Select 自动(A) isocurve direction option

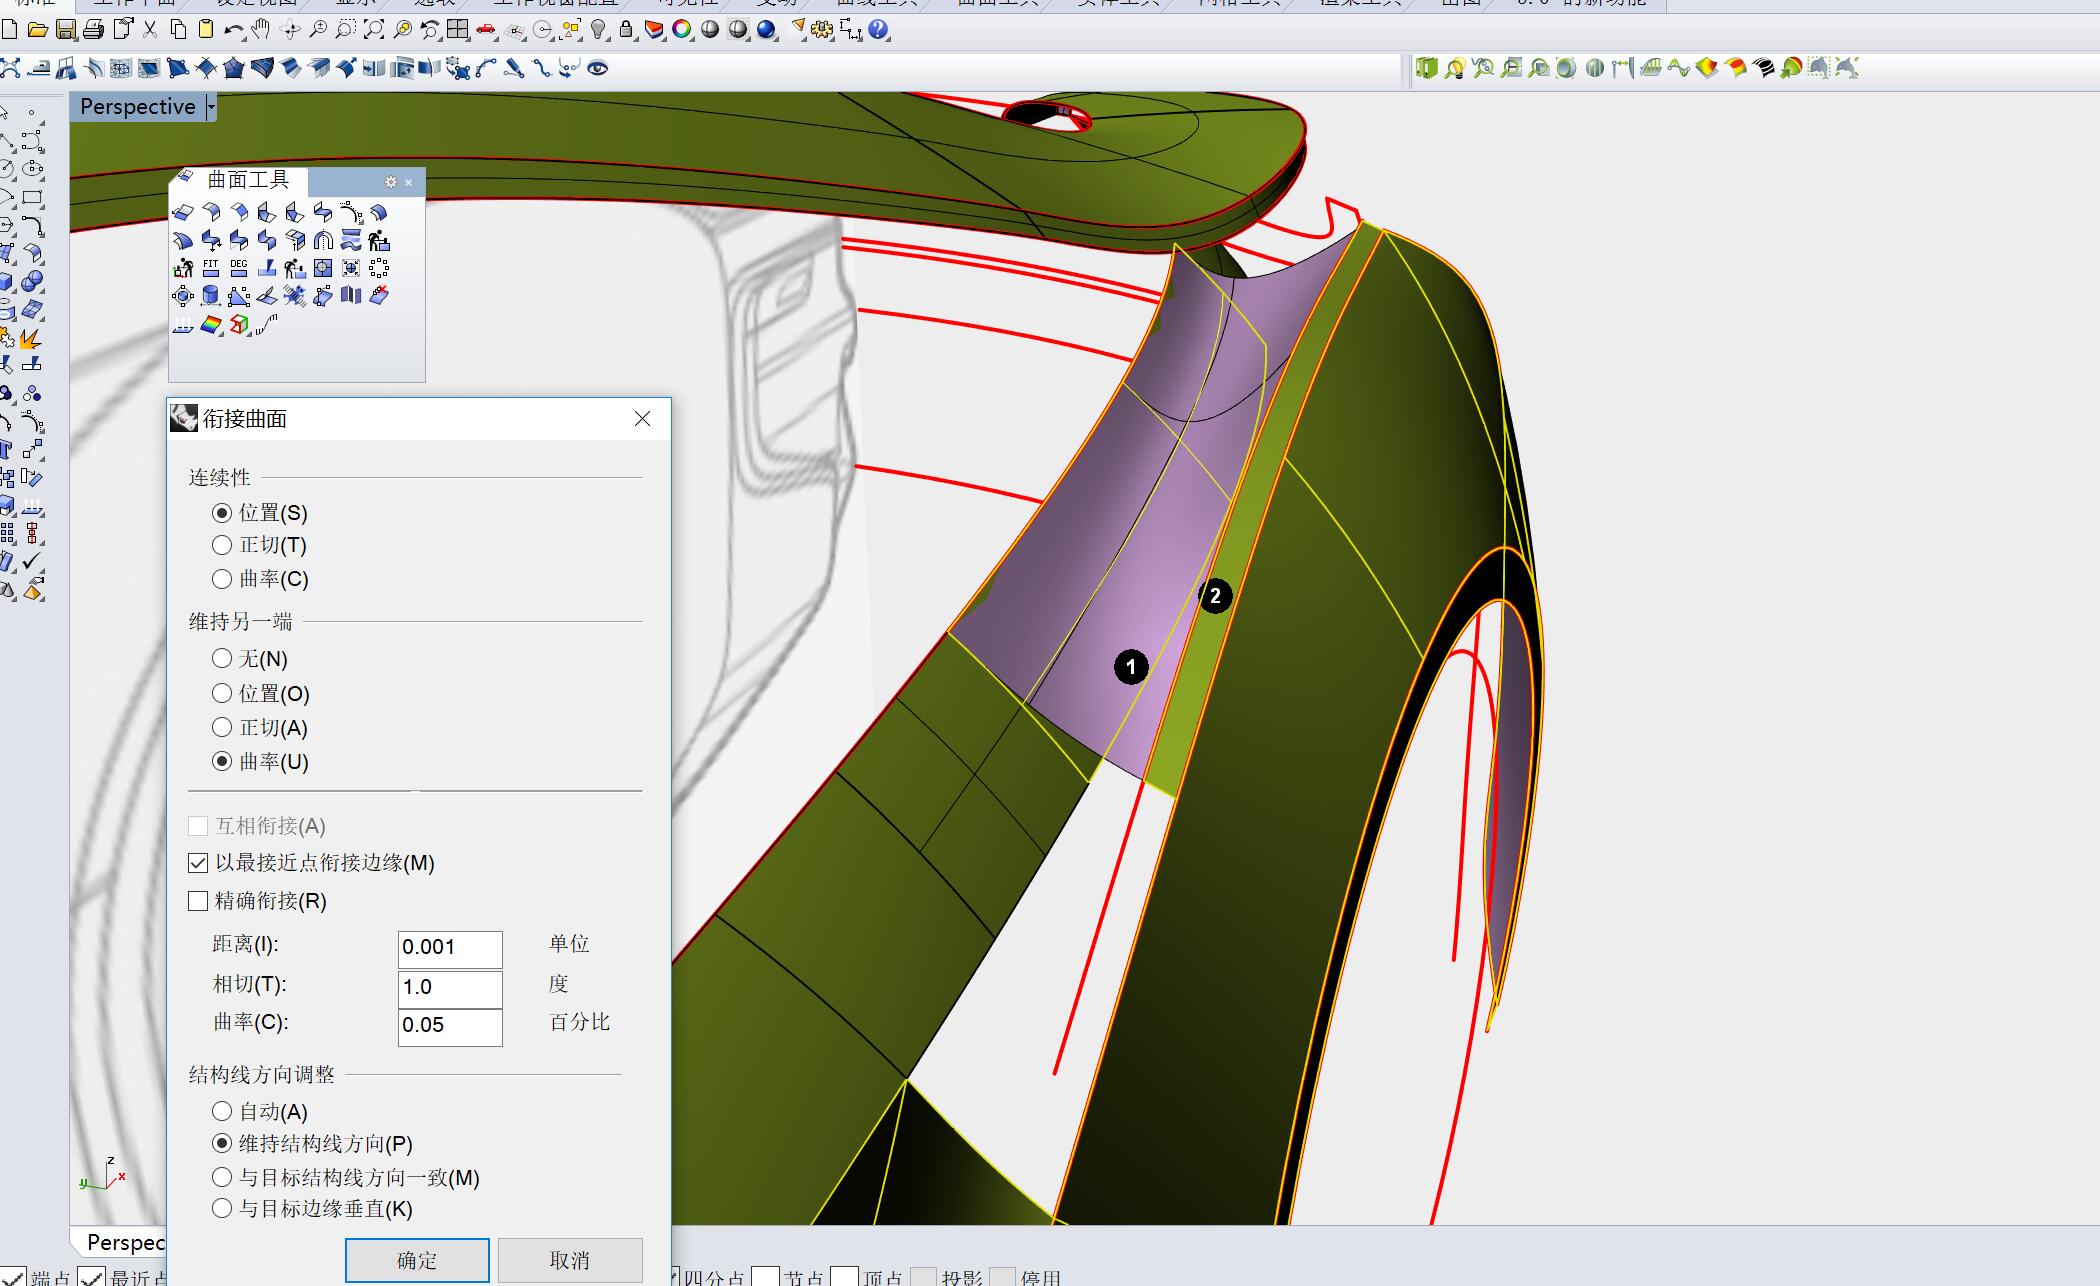coord(222,1111)
